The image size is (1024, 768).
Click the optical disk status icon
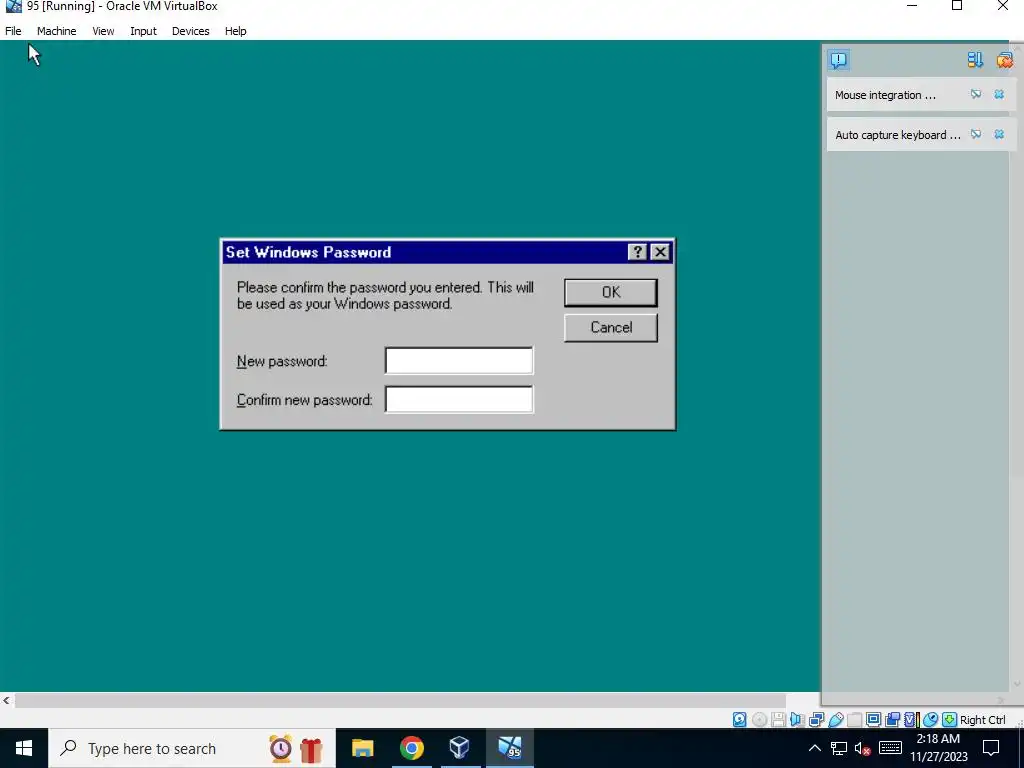[759, 720]
